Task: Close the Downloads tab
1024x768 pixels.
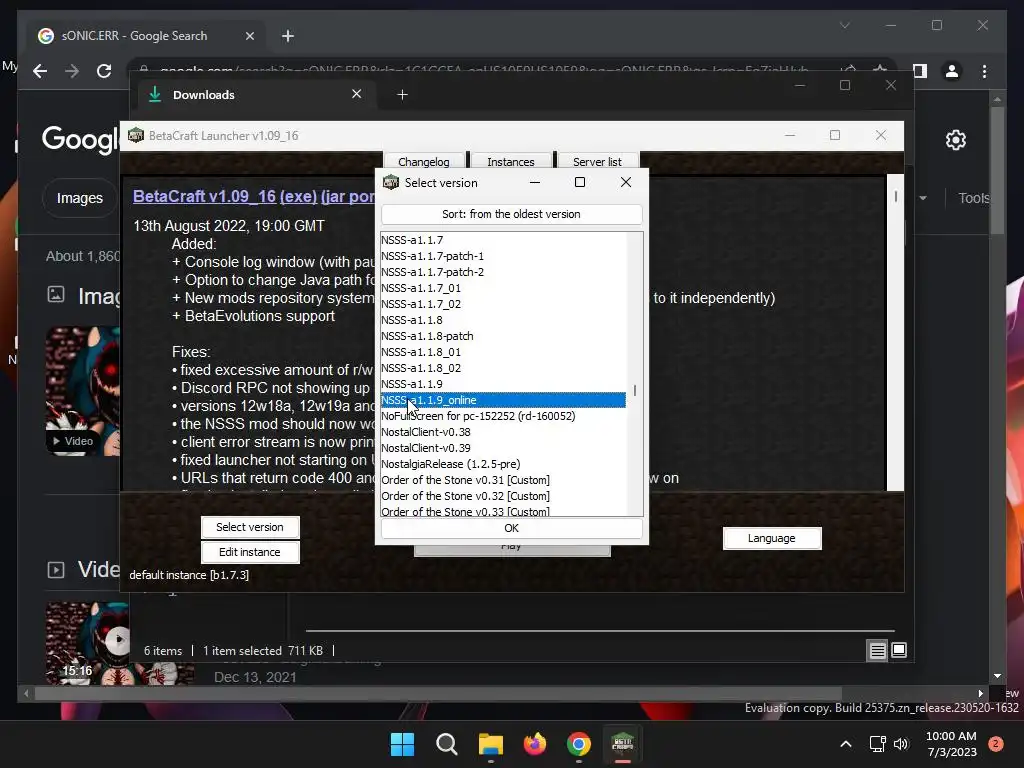Action: 357,94
